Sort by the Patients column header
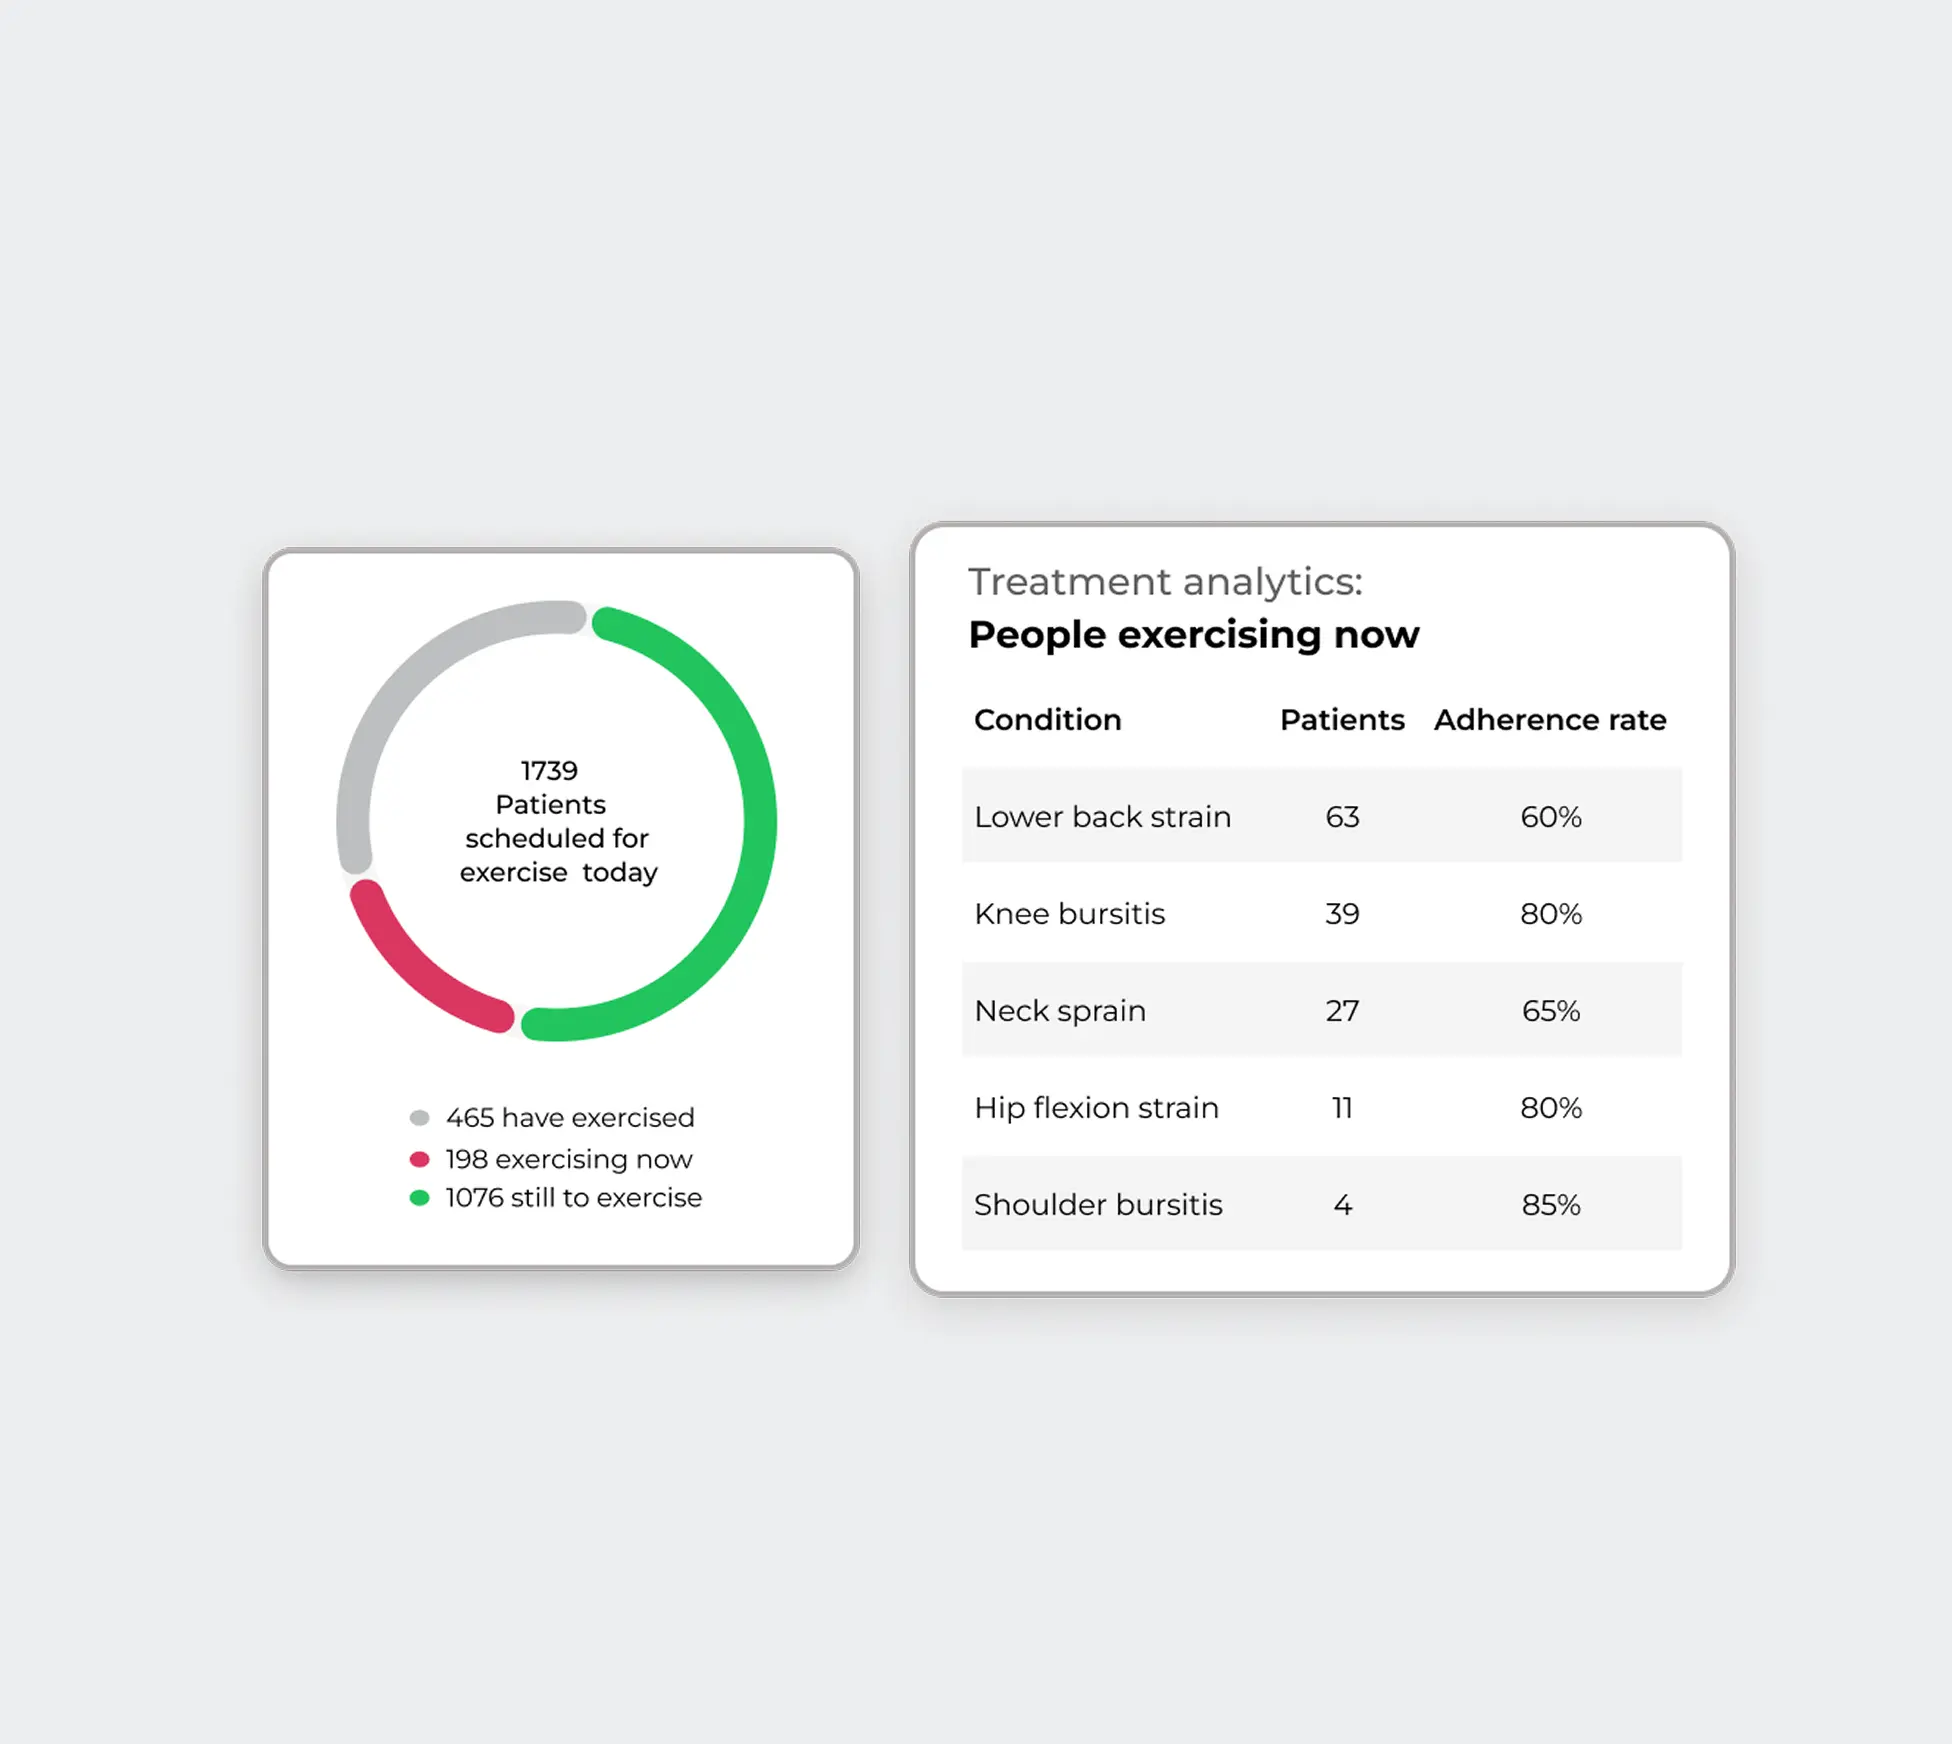The width and height of the screenshot is (1952, 1744). click(x=1342, y=720)
